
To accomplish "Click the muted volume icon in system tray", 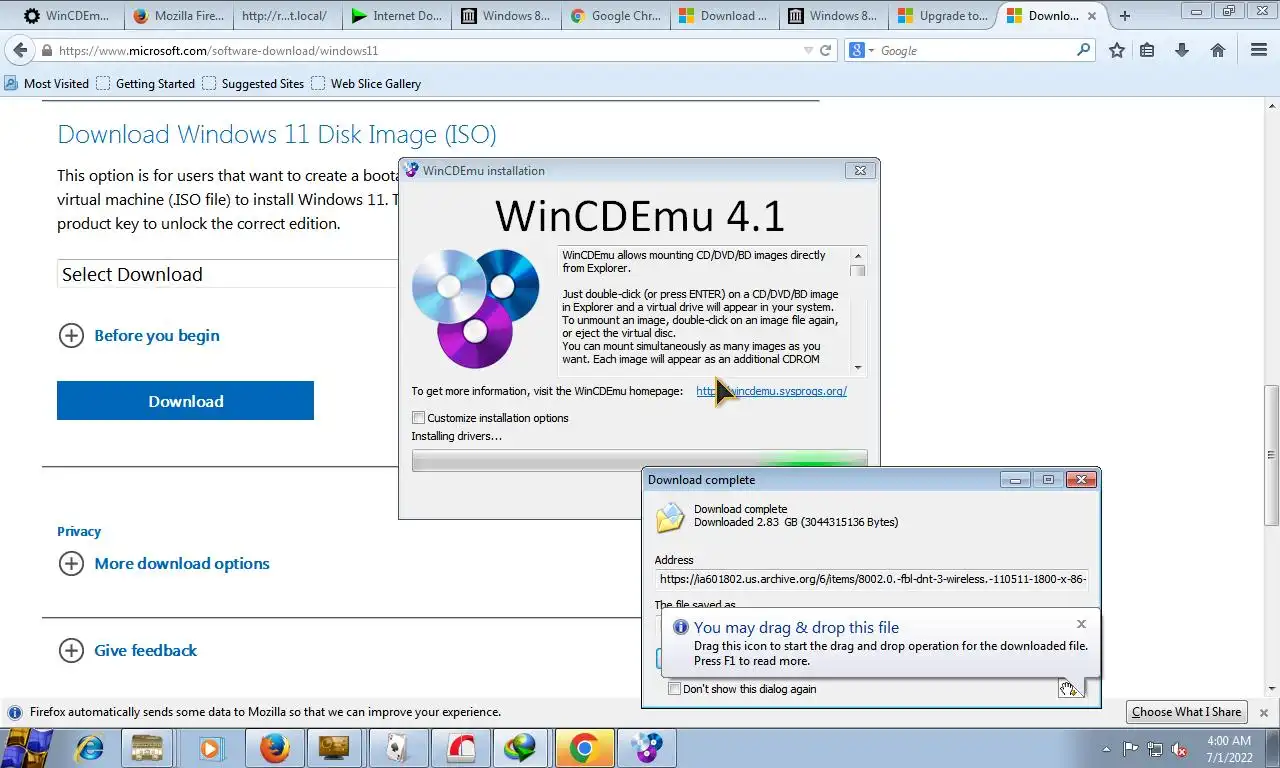I will tap(1179, 749).
